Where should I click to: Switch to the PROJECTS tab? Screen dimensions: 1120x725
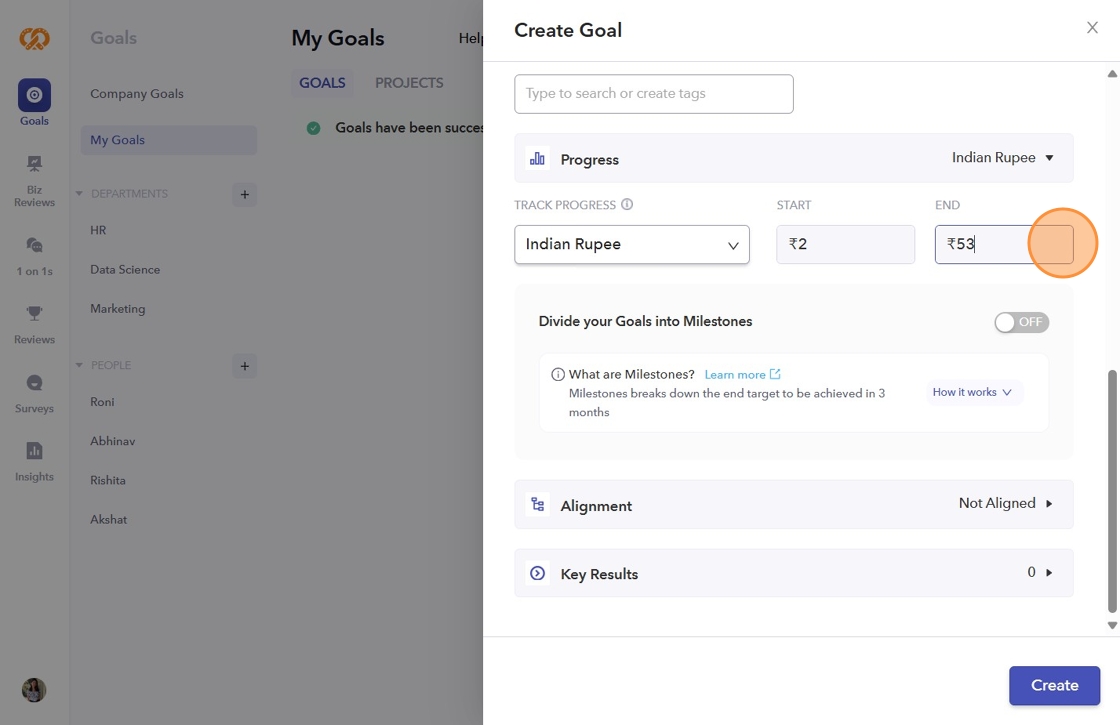tap(409, 83)
